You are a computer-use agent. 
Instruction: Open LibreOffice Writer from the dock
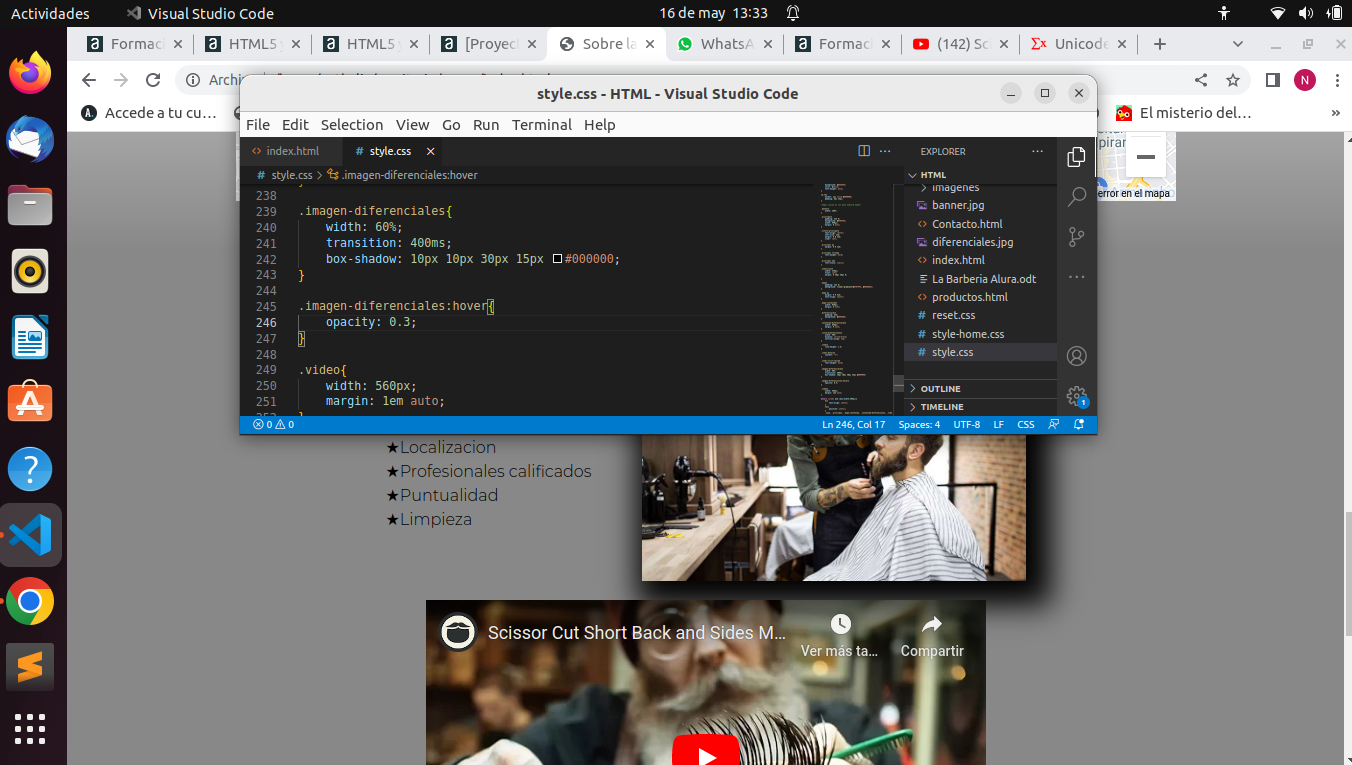click(x=30, y=337)
